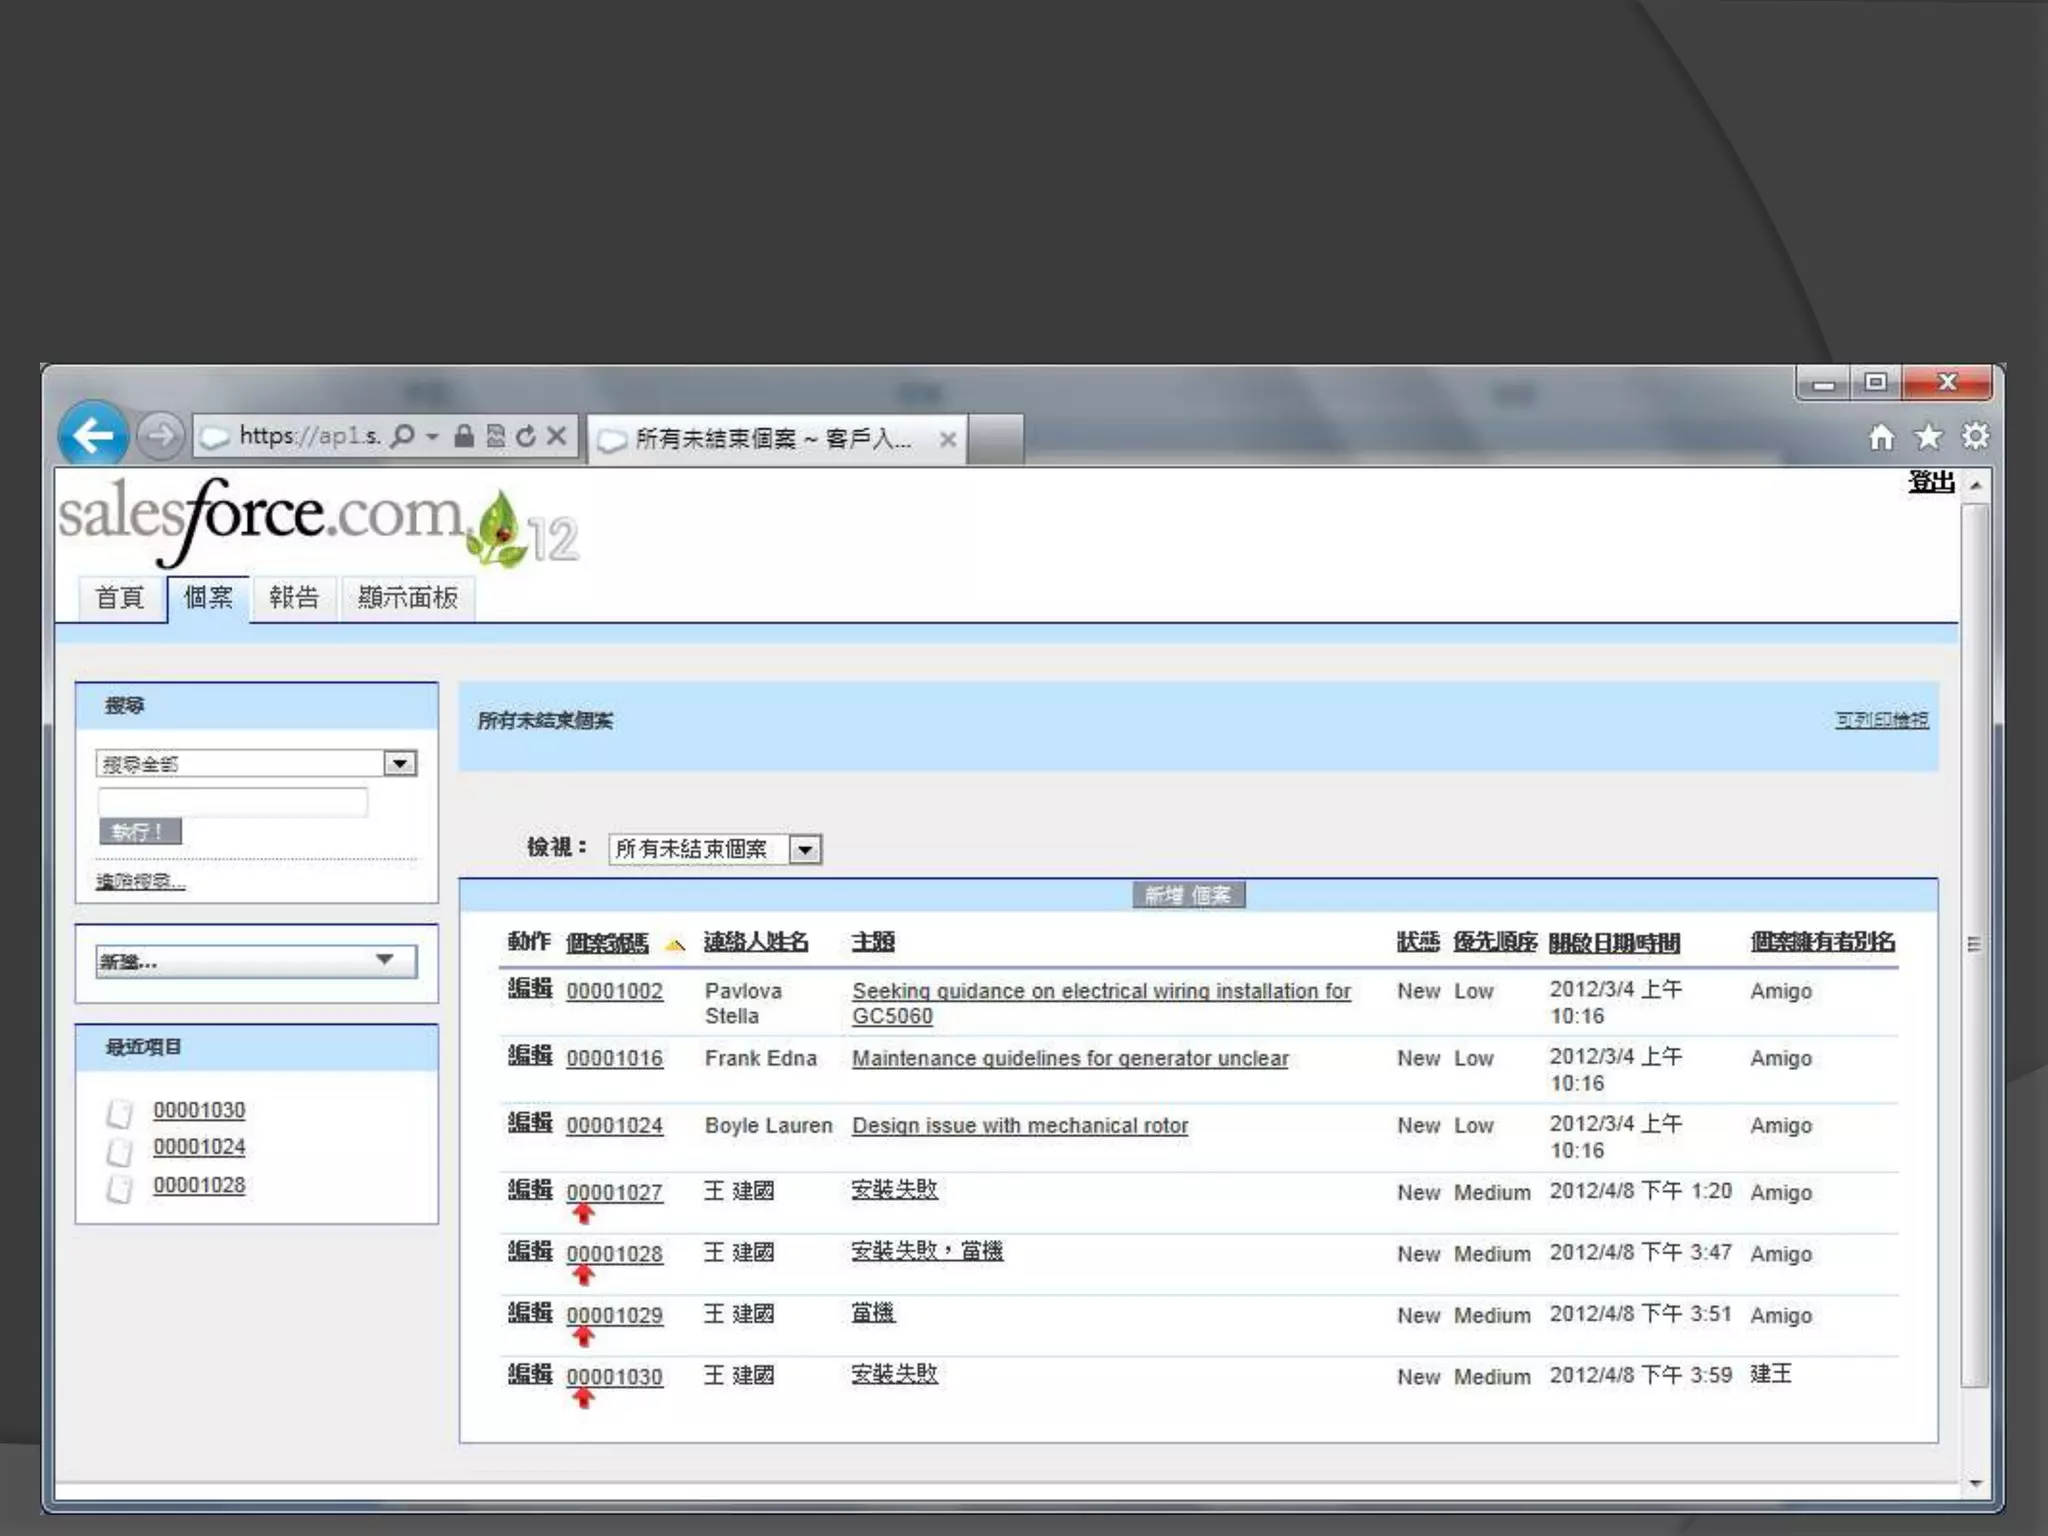Open browser settings gear icon
This screenshot has height=1536, width=2048.
1975,437
